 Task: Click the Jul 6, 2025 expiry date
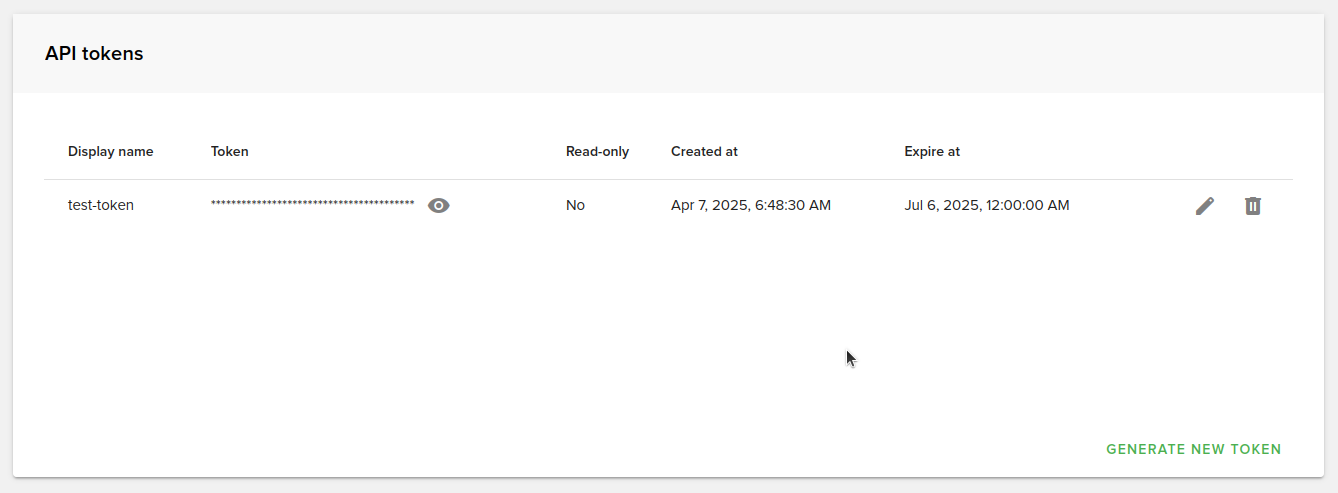[987, 205]
